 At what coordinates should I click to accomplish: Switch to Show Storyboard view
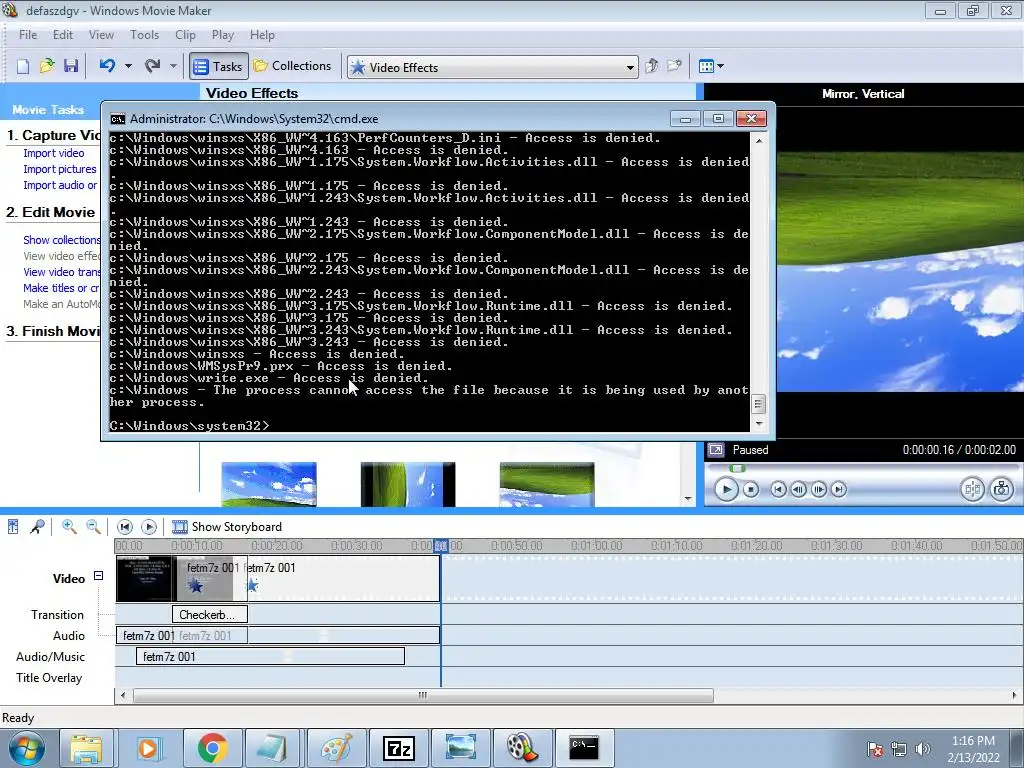point(227,526)
